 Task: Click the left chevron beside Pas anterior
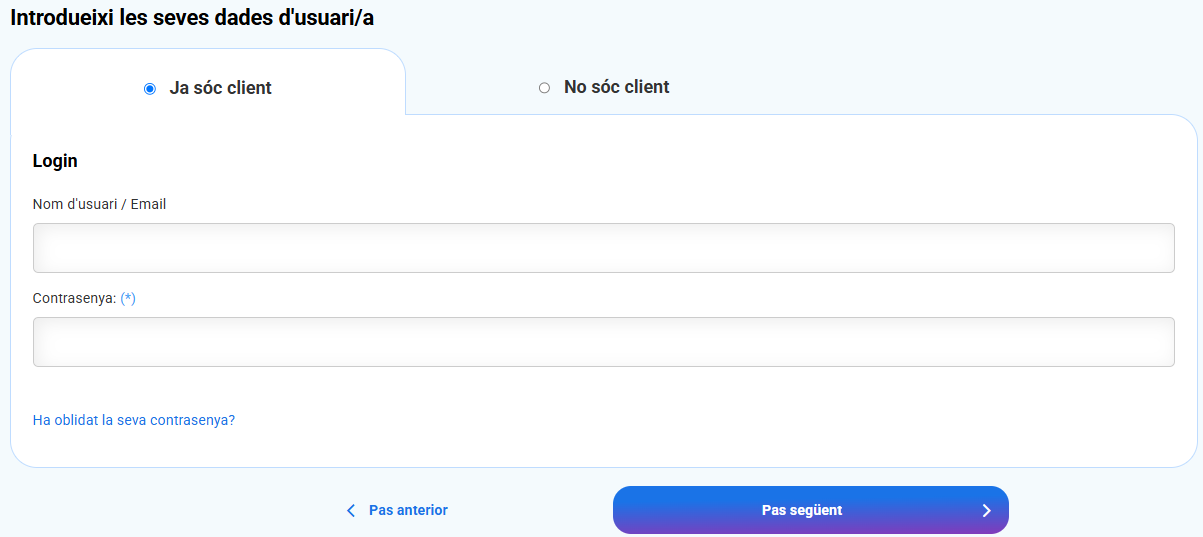(x=351, y=510)
